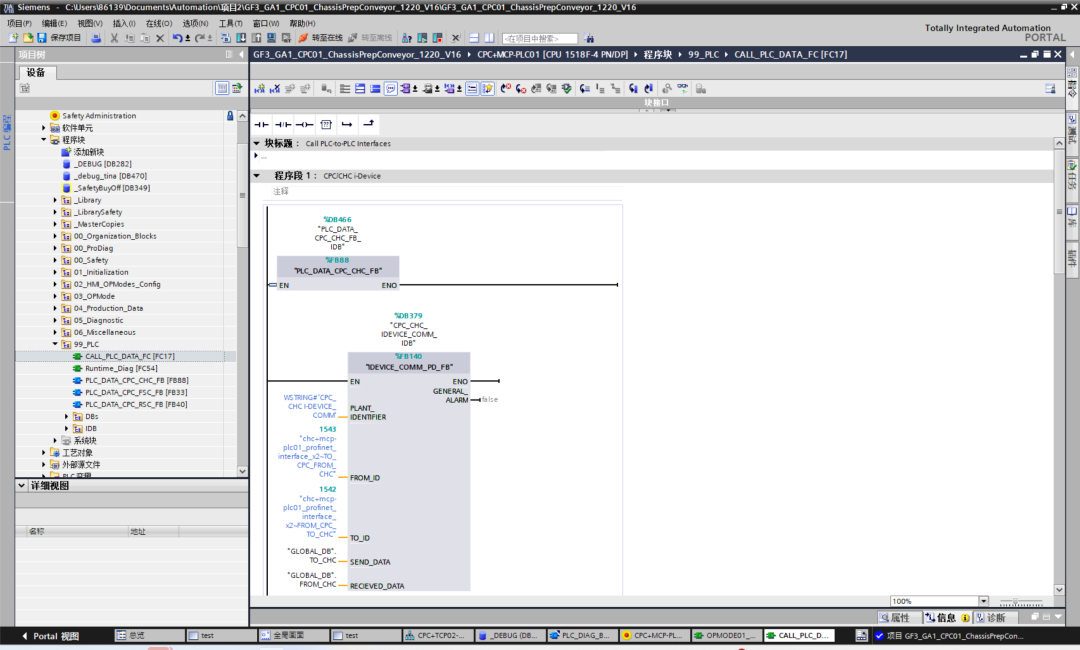Open an existing project via folder icon
The image size is (1080, 650).
[x=28, y=38]
